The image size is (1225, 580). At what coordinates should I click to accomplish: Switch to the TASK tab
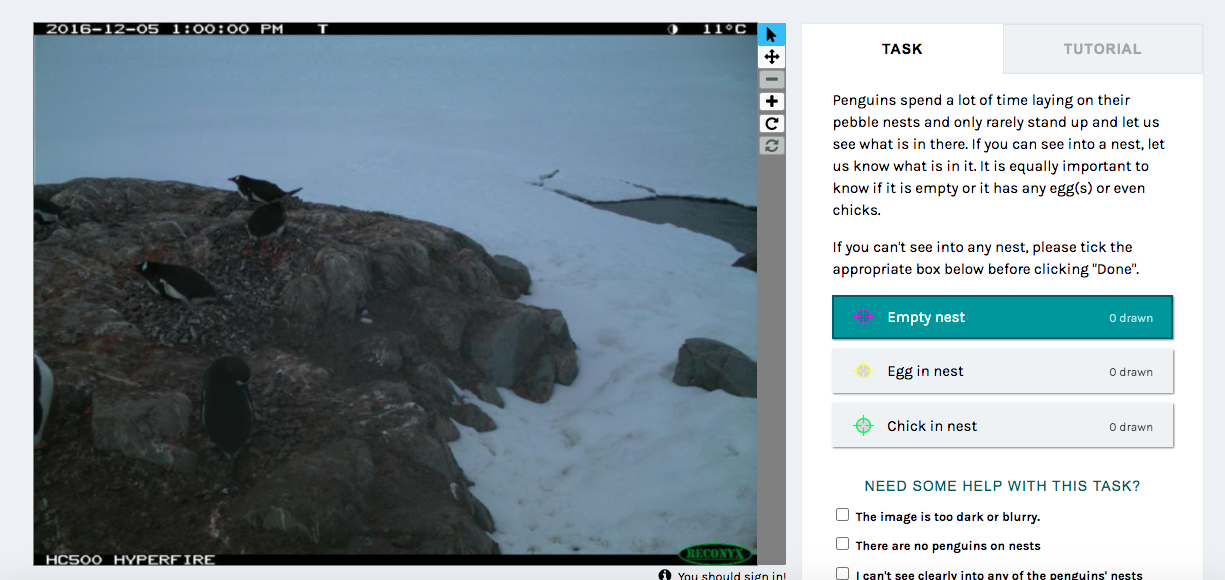pyautogui.click(x=902, y=49)
